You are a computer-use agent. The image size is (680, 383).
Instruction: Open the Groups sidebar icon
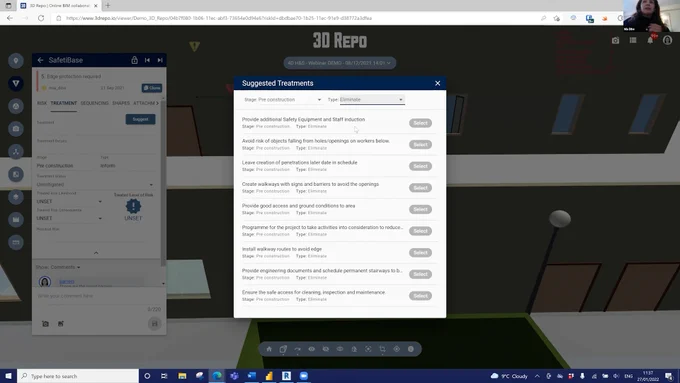[16, 106]
